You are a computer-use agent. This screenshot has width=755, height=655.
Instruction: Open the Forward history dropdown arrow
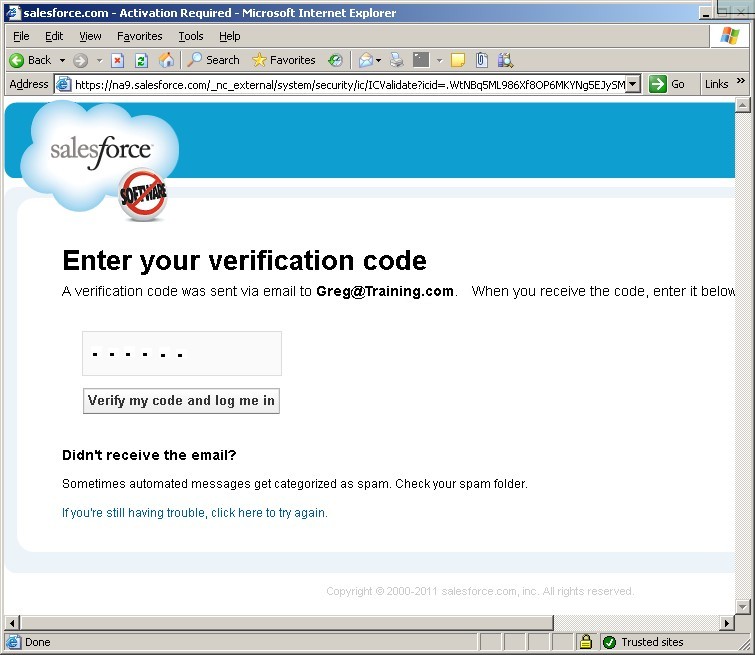[x=100, y=60]
